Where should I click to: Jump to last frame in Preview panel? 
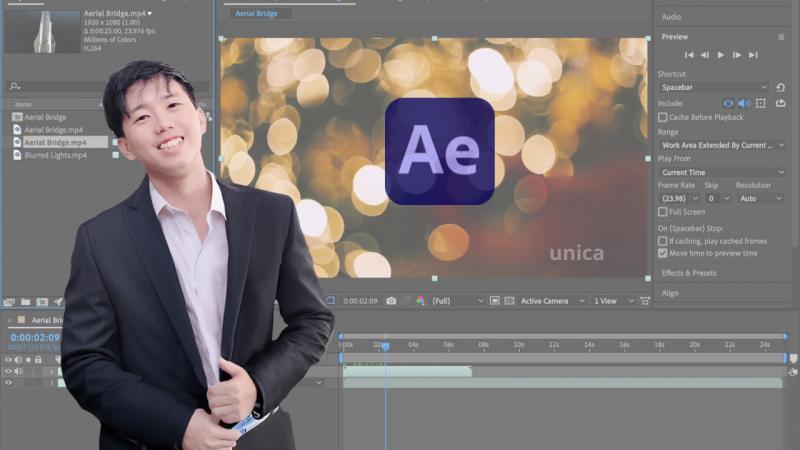click(x=753, y=55)
